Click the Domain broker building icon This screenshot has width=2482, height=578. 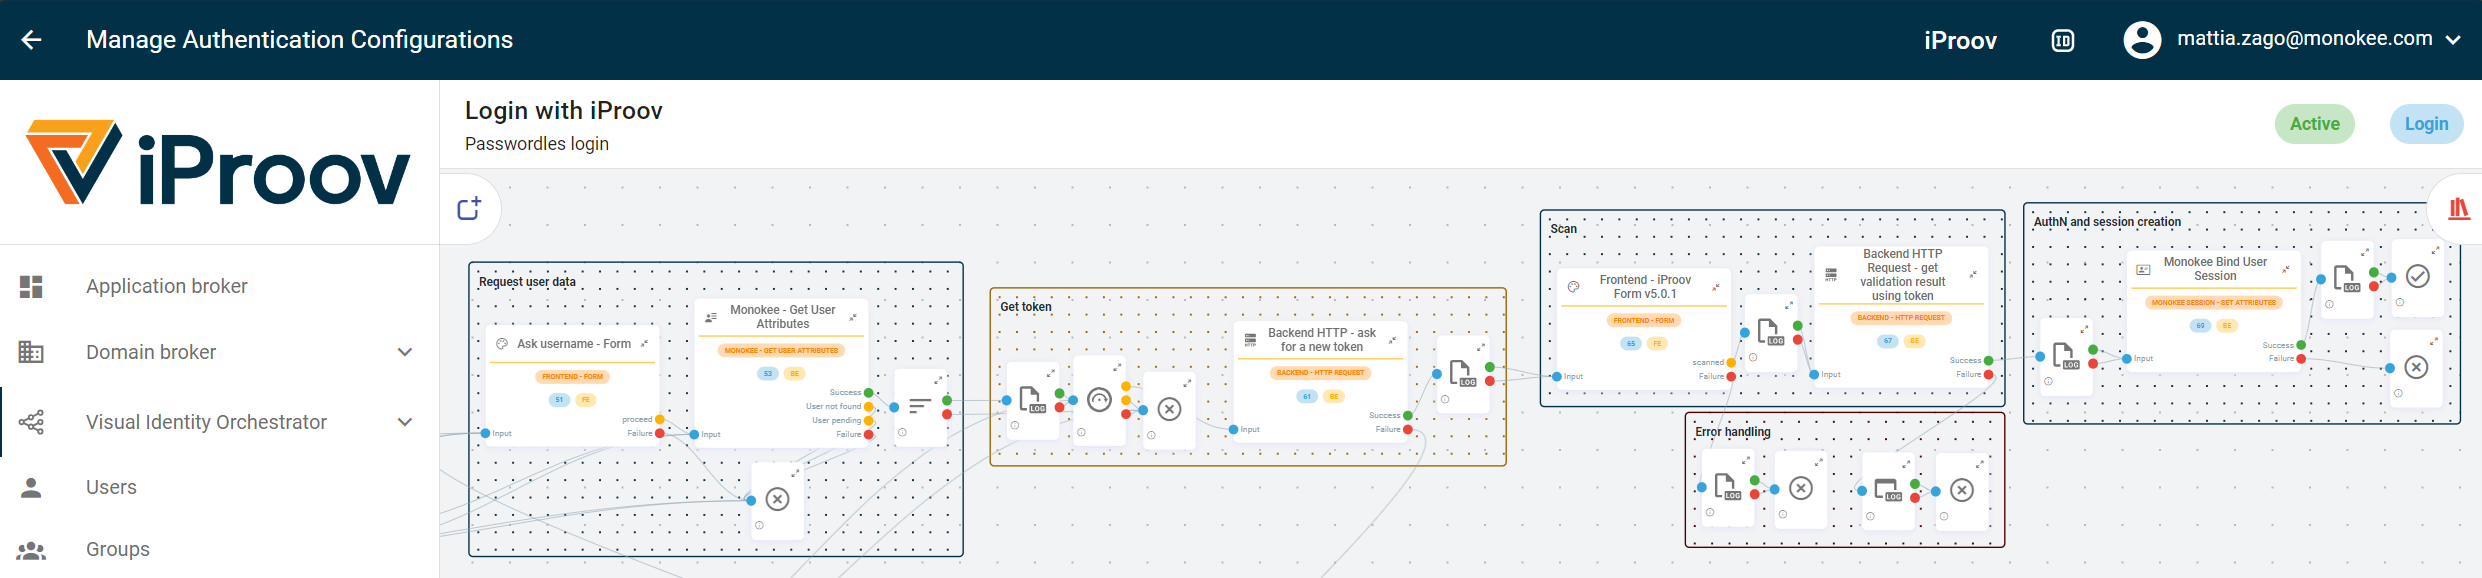(x=31, y=352)
